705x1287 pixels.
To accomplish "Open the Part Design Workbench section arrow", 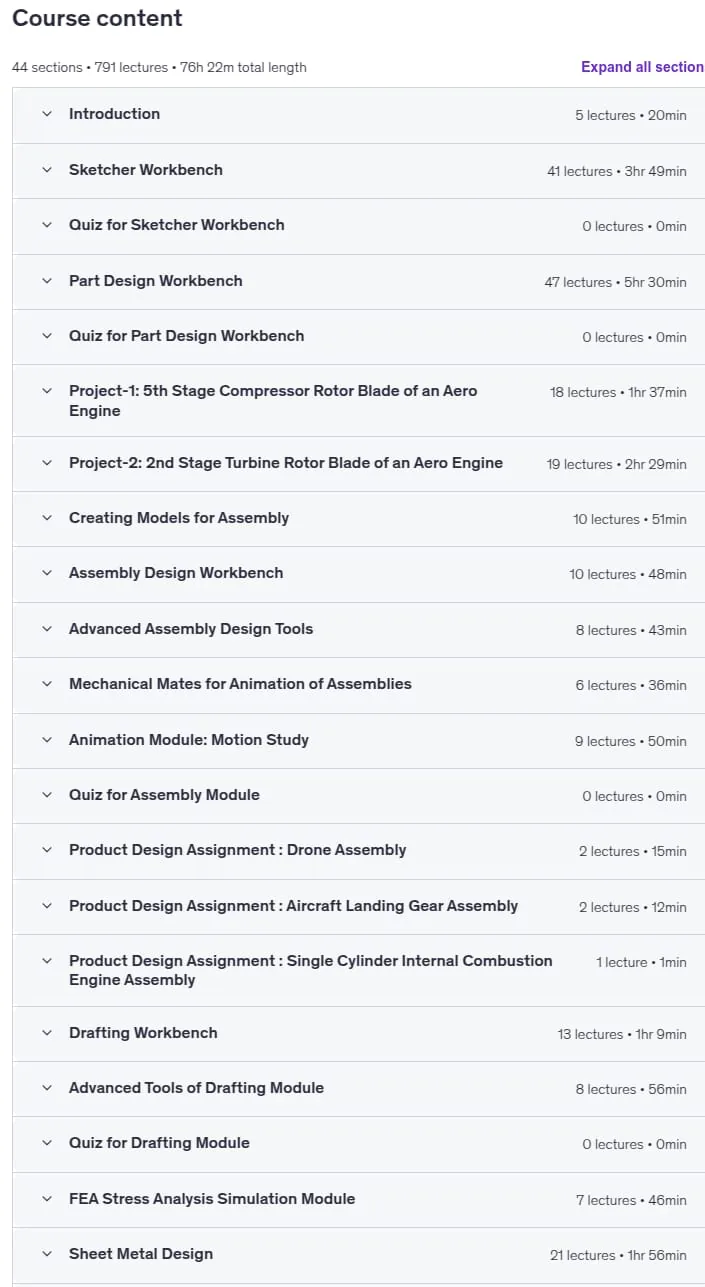I will (x=46, y=281).
